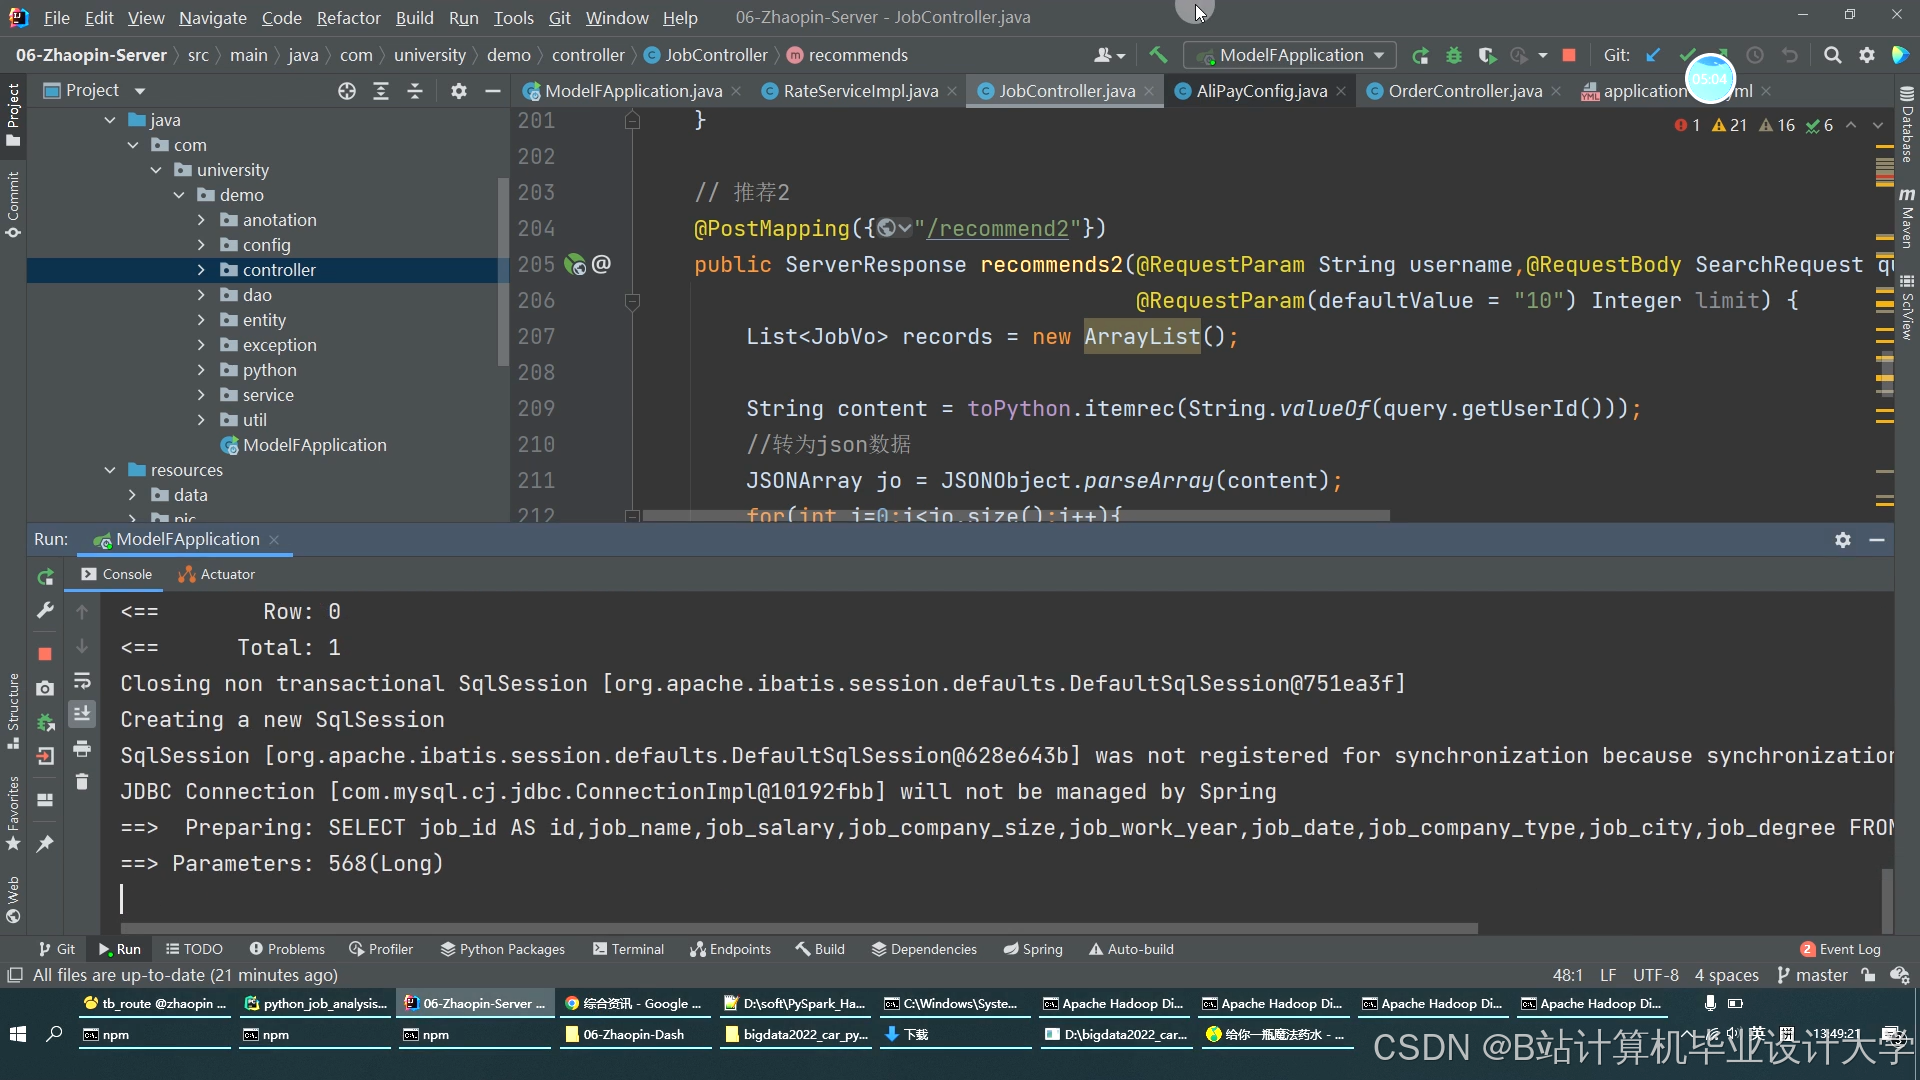Click the Clear All trash icon in the console
The height and width of the screenshot is (1080, 1920).
(82, 781)
